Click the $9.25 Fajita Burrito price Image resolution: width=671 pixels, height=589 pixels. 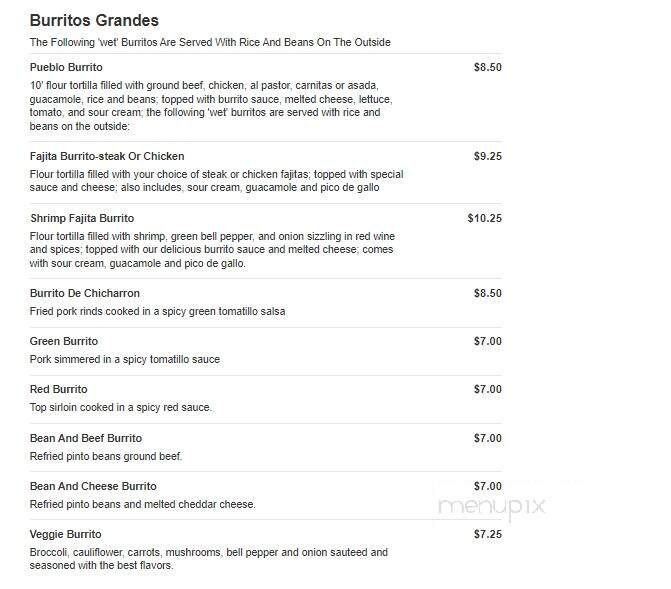(x=487, y=156)
